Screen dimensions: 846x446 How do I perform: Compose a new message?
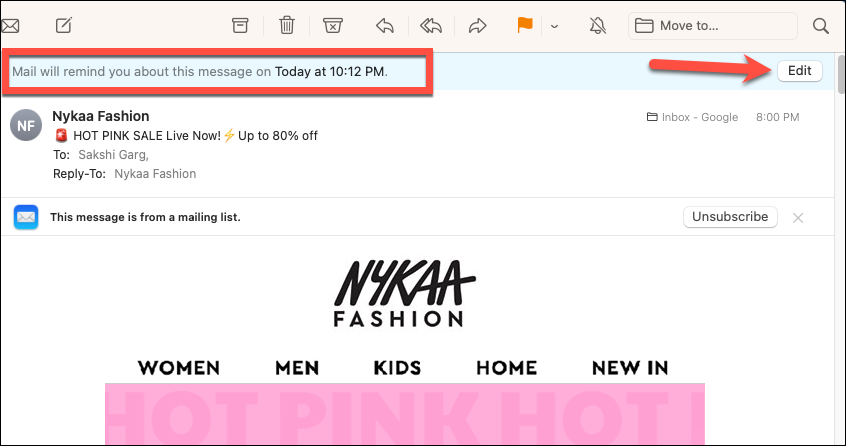(x=64, y=25)
